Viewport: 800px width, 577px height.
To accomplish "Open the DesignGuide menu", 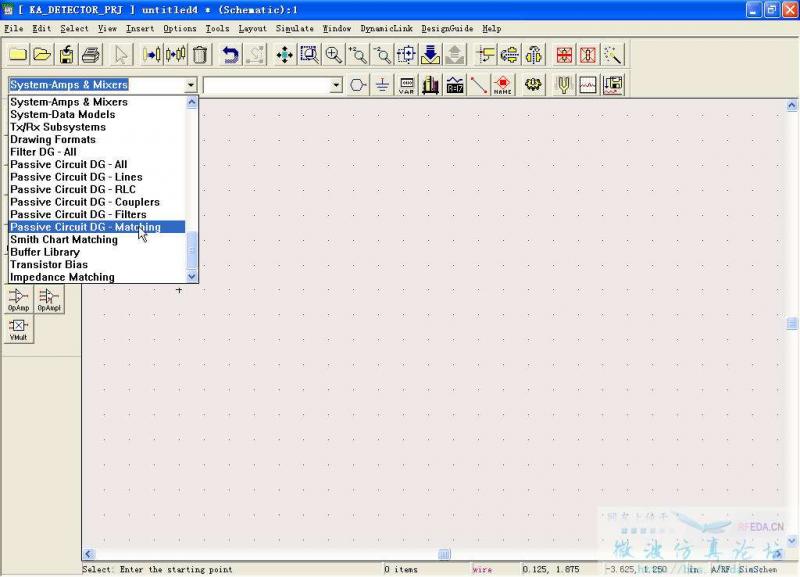I will 447,29.
